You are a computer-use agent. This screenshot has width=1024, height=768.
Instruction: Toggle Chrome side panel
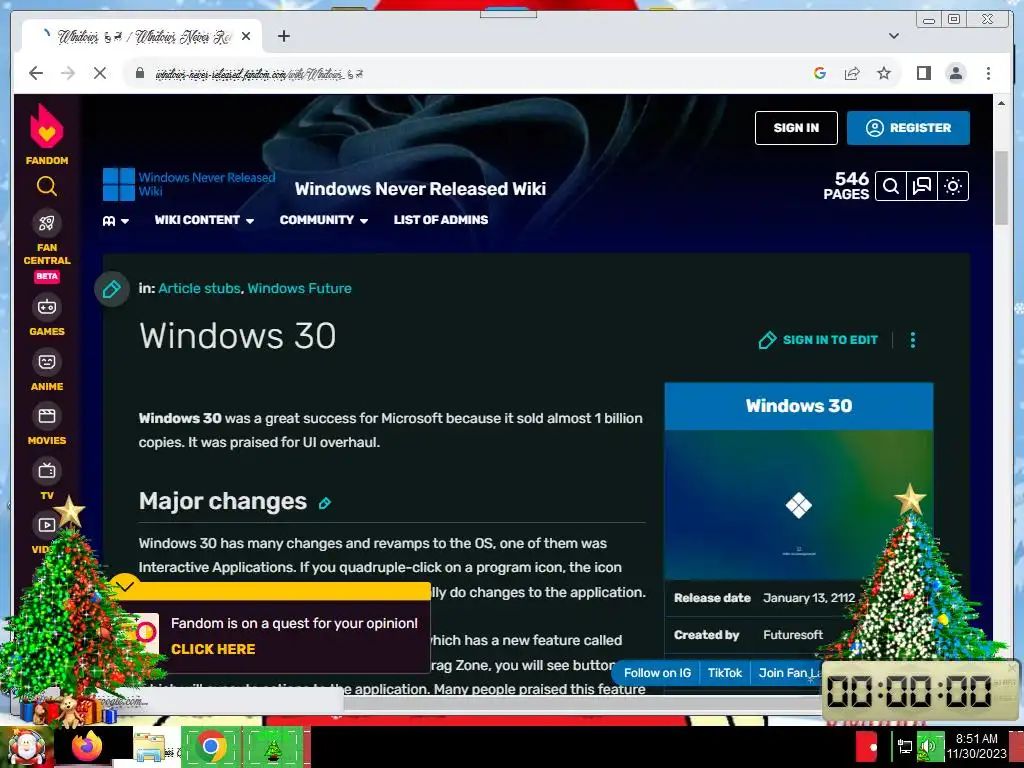[x=923, y=73]
